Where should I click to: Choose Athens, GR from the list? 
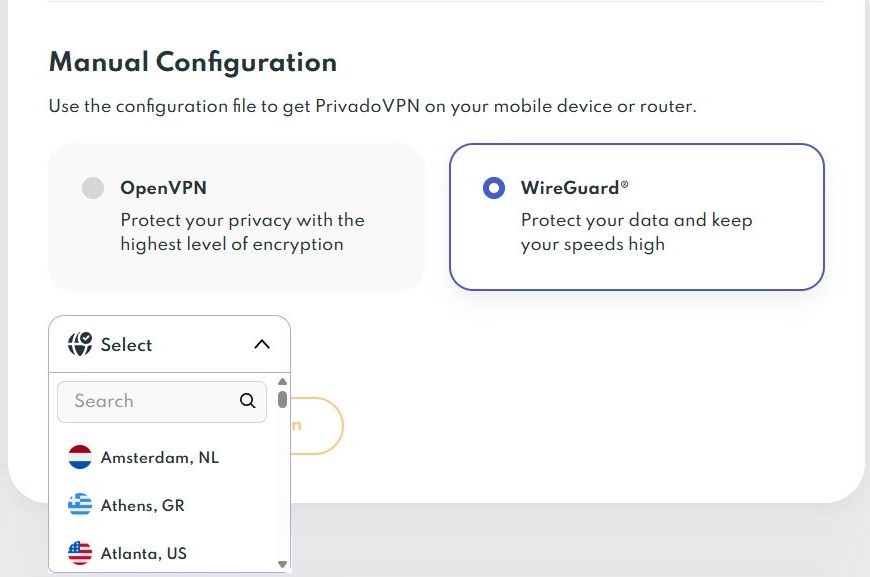click(143, 505)
